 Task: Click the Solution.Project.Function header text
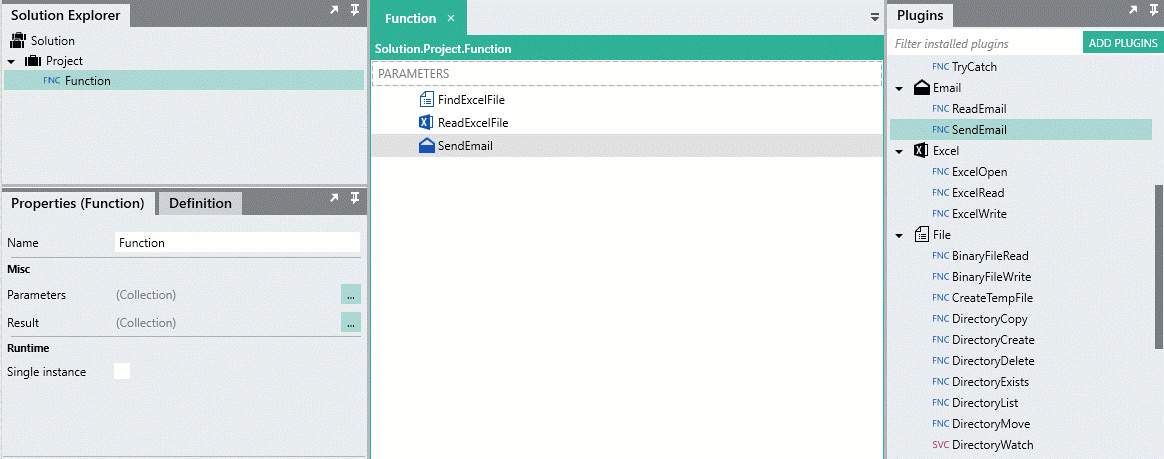point(443,49)
